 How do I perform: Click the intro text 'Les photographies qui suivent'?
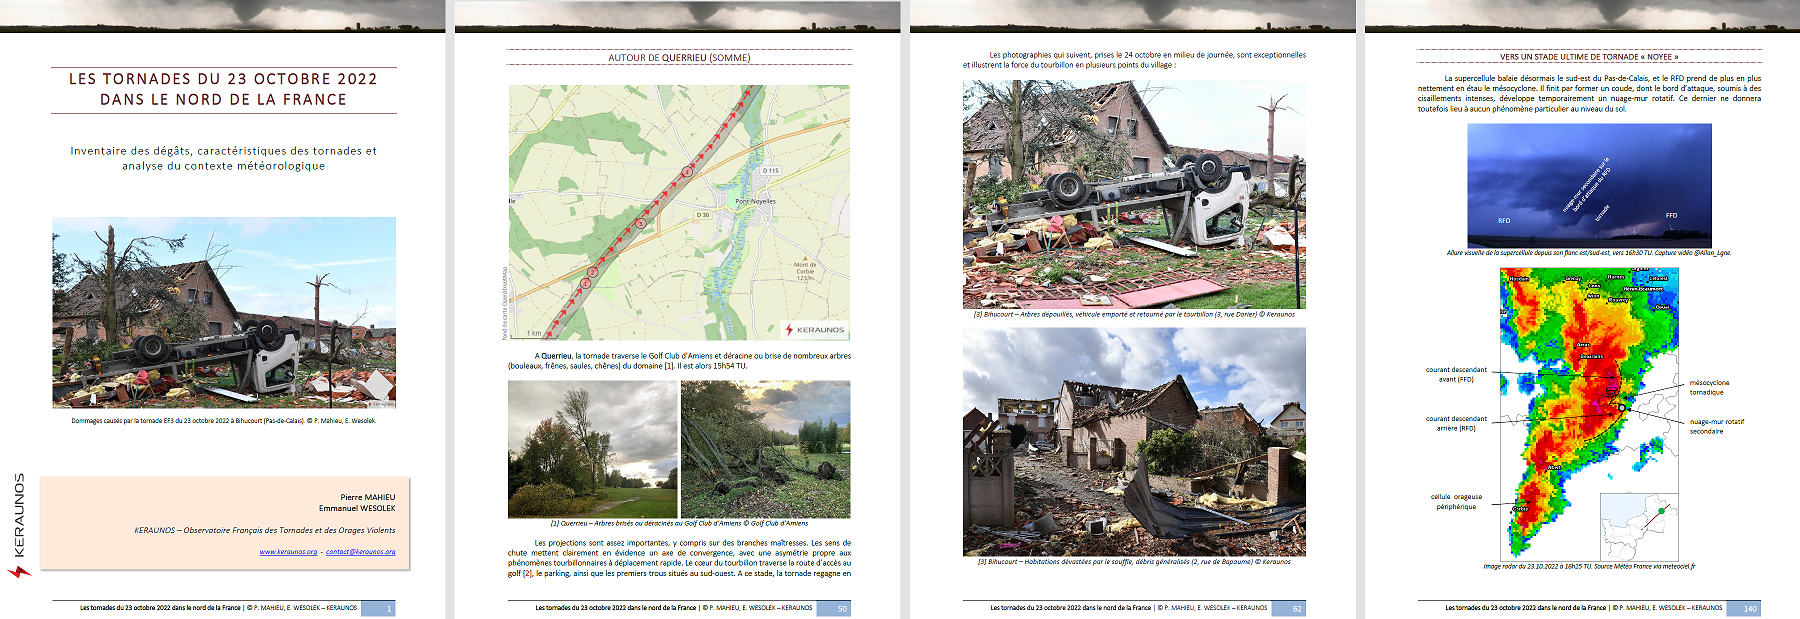(x=1134, y=60)
